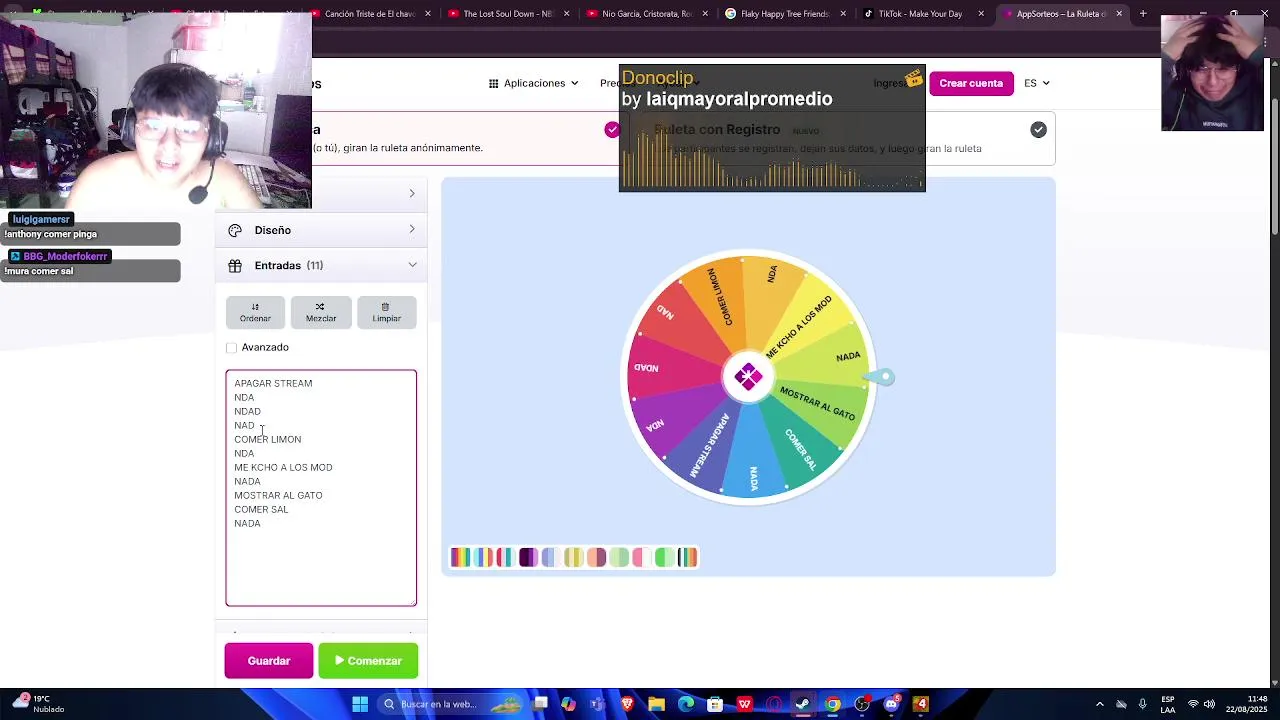Image resolution: width=1280 pixels, height=720 pixels.
Task: Select the black, teal and orange palette swatch
Action: 687,557
